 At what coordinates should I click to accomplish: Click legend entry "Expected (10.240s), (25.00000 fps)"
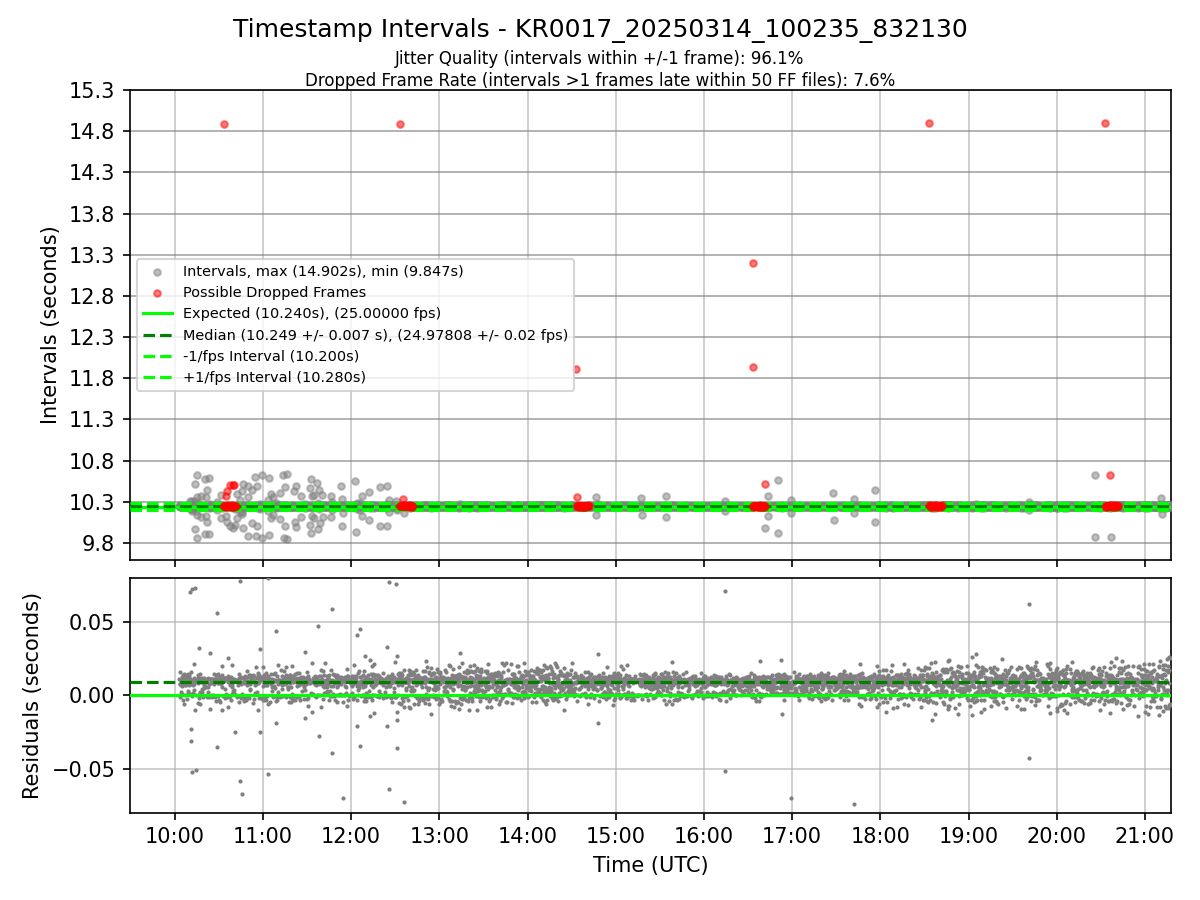(311, 313)
